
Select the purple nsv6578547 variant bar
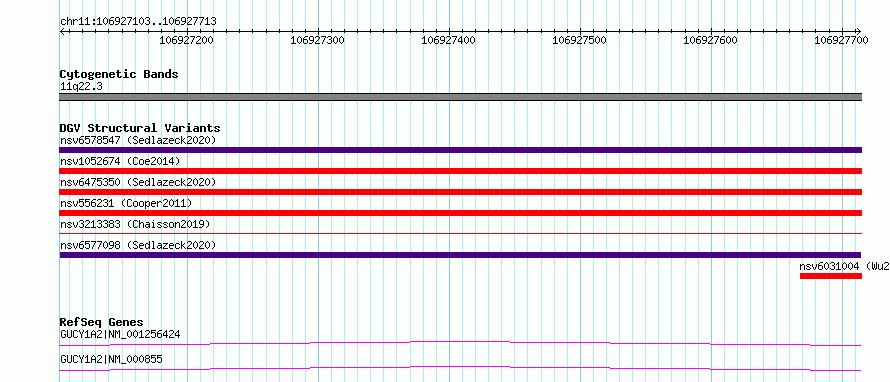click(461, 150)
